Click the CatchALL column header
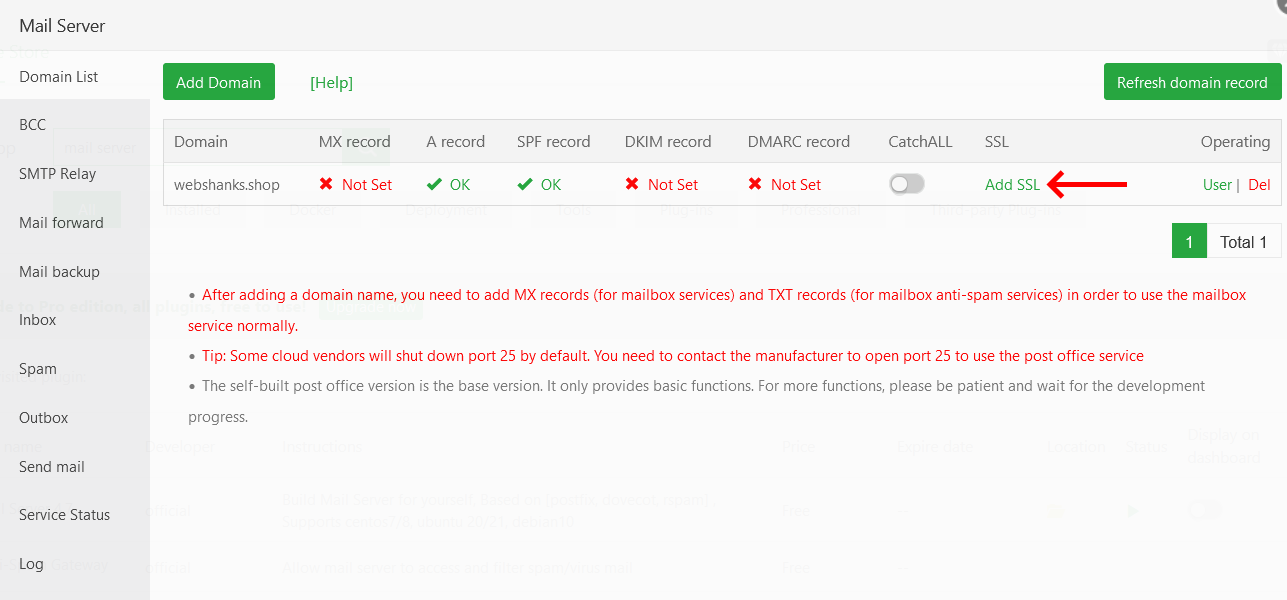The image size is (1287, 600). point(921,142)
